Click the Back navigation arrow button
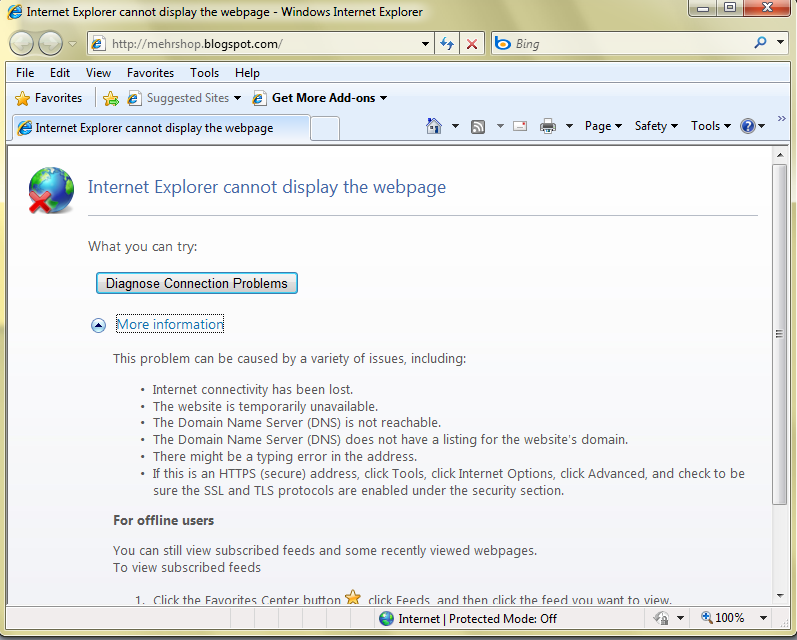This screenshot has width=797, height=640. pyautogui.click(x=21, y=43)
